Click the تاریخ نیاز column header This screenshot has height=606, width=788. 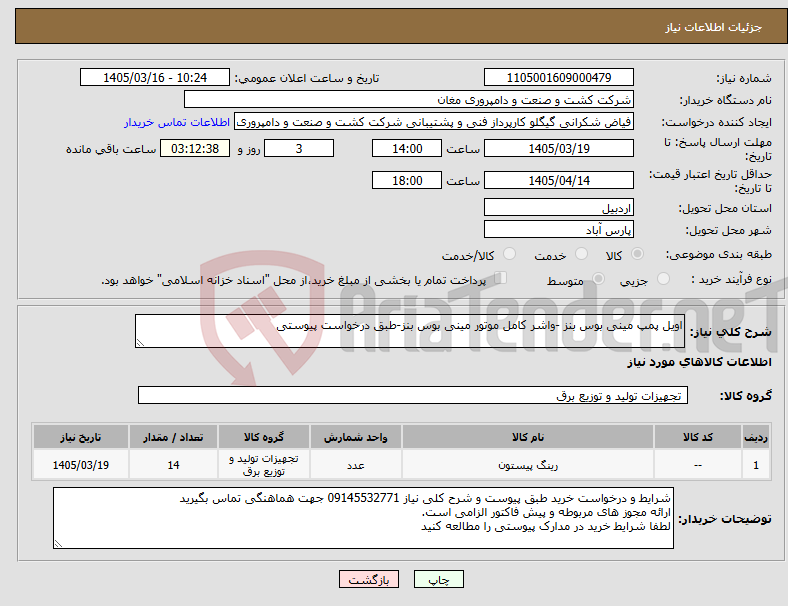(80, 437)
